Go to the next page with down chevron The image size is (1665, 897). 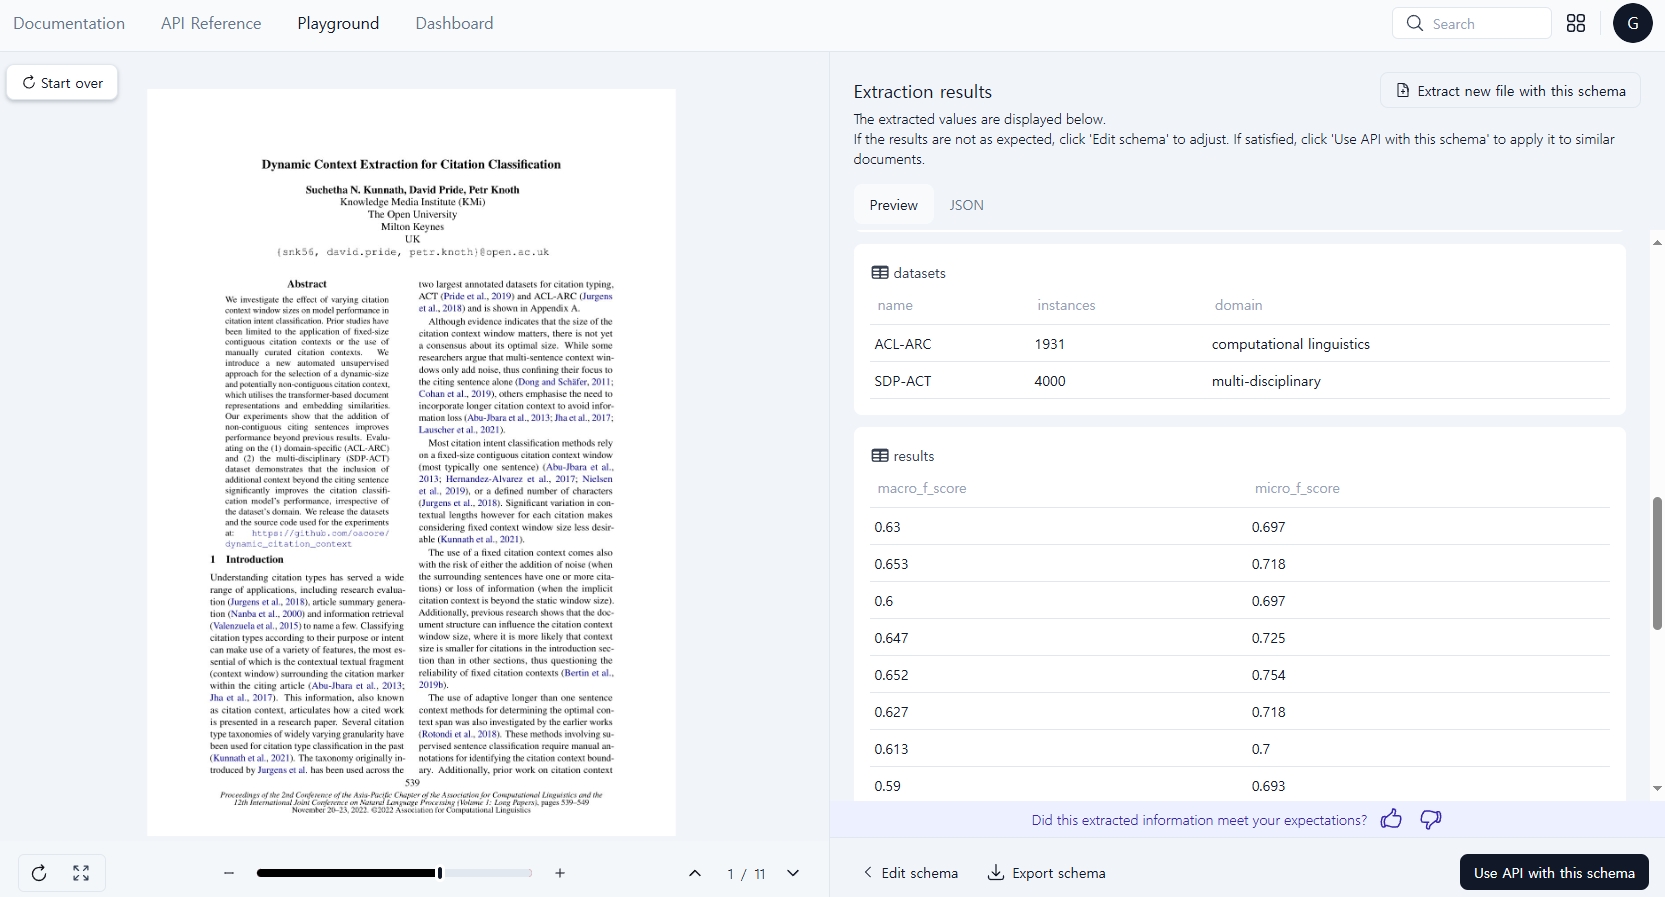pos(793,873)
